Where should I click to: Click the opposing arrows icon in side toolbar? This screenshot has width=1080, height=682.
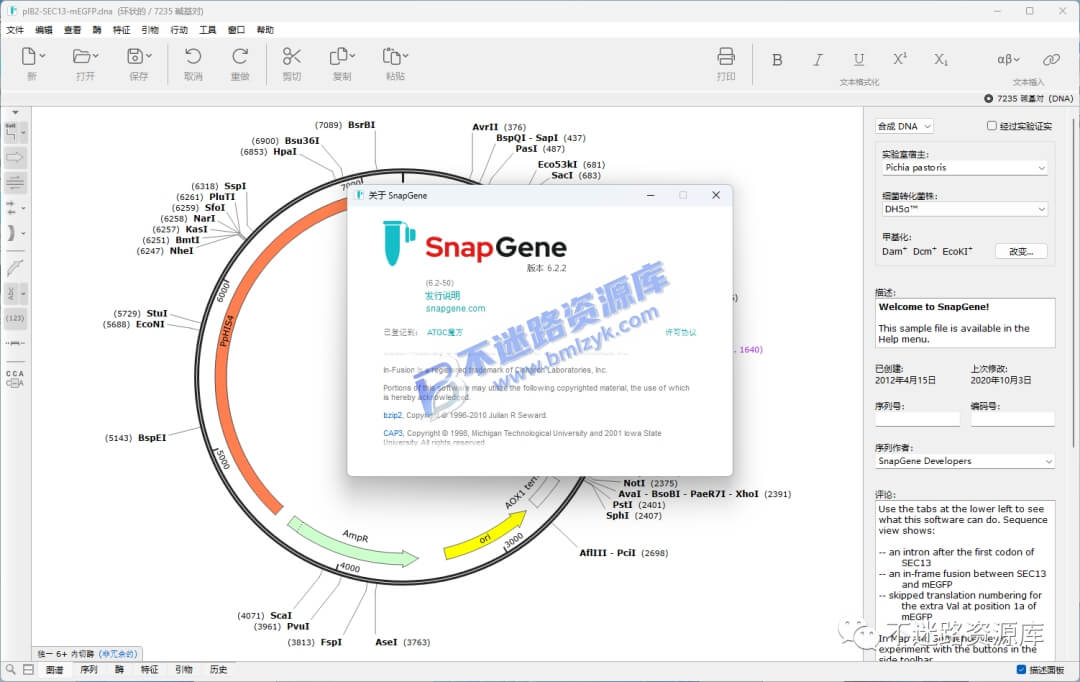click(11, 207)
